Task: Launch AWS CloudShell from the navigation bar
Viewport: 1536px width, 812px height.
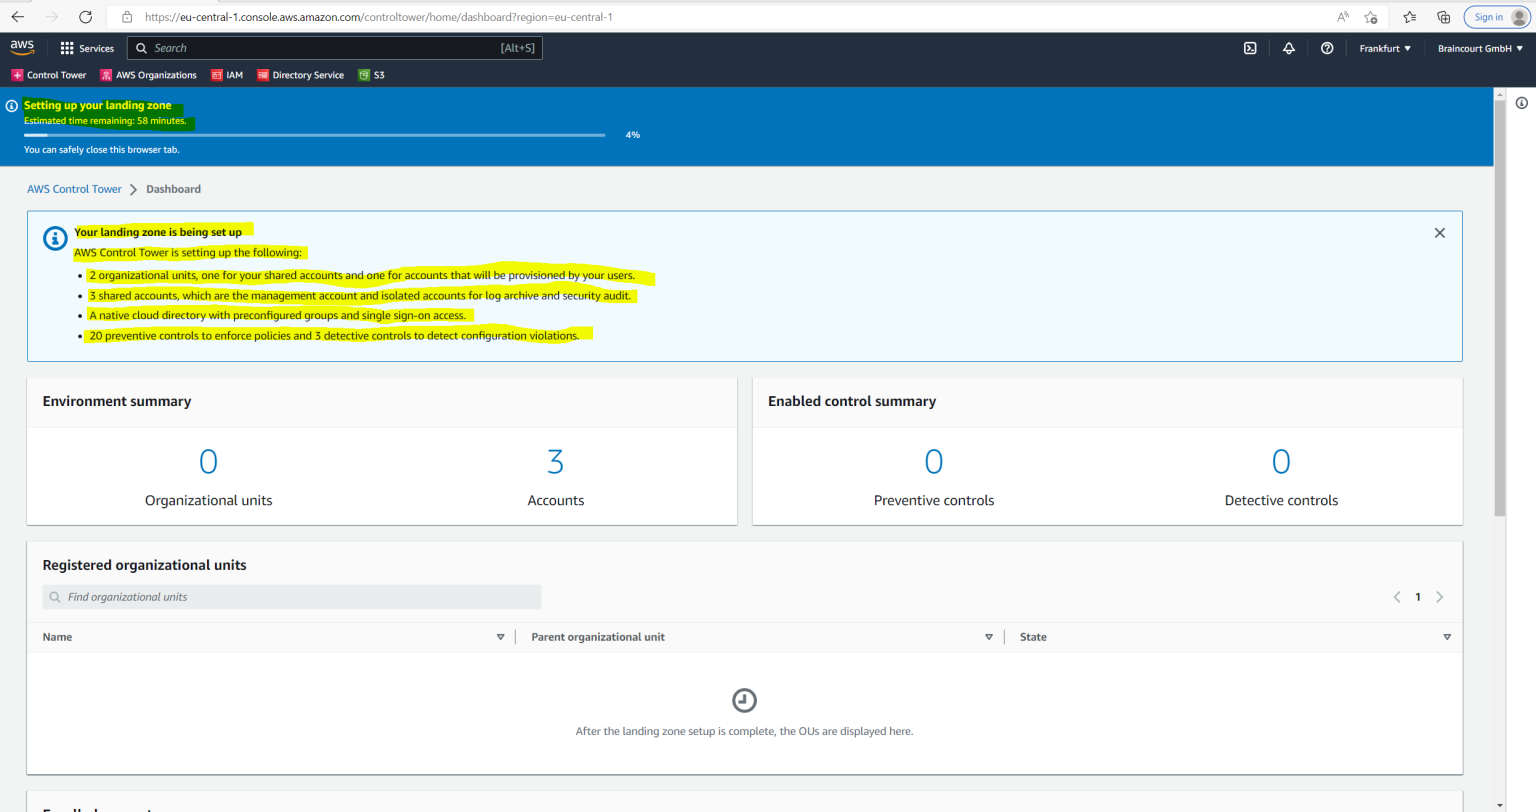Action: pos(1250,47)
